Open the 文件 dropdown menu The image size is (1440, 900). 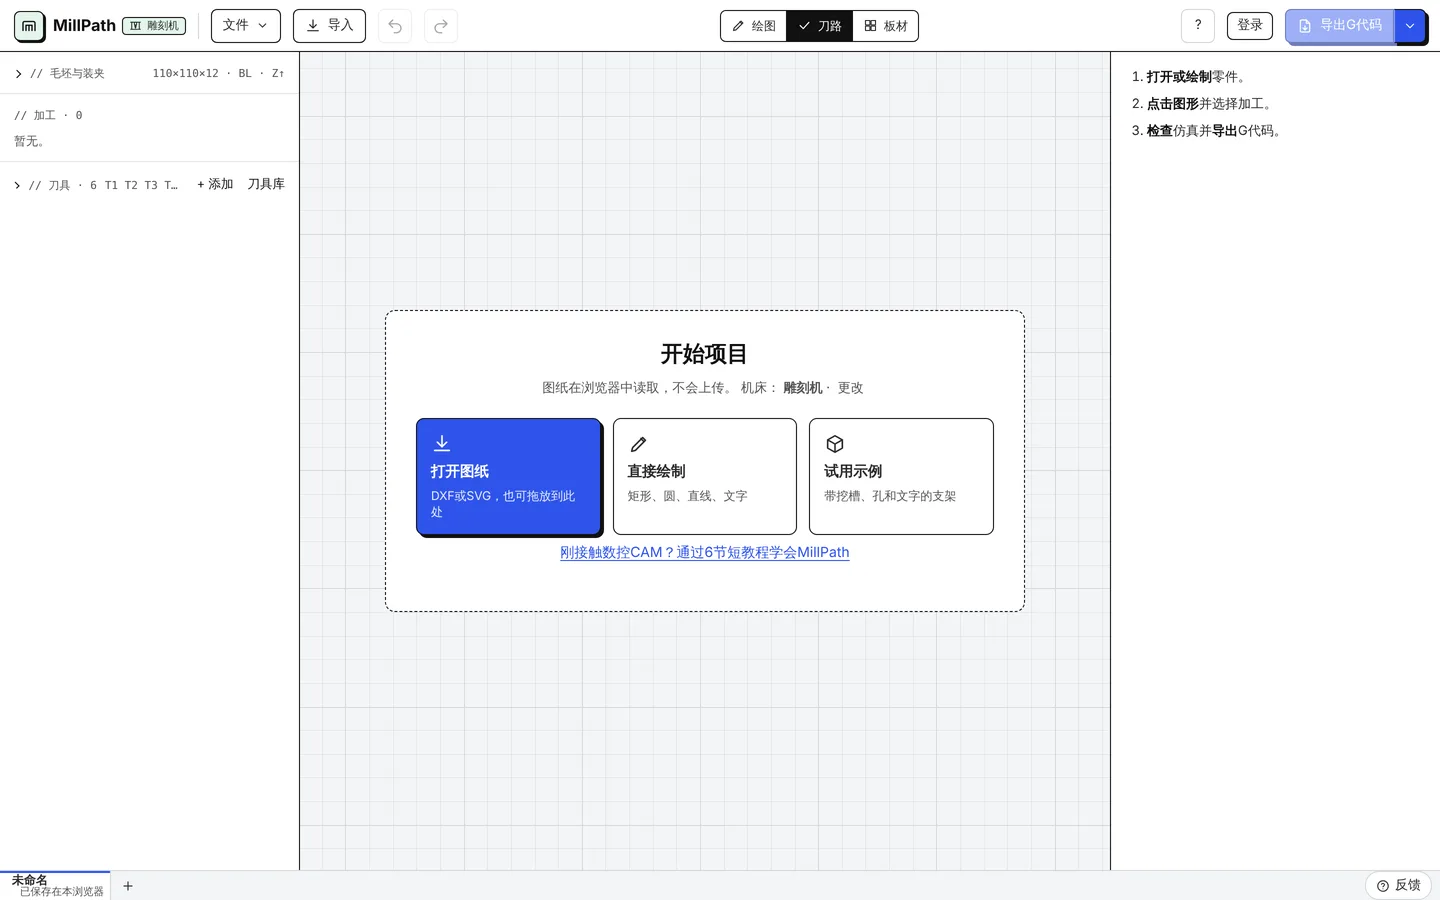245,26
